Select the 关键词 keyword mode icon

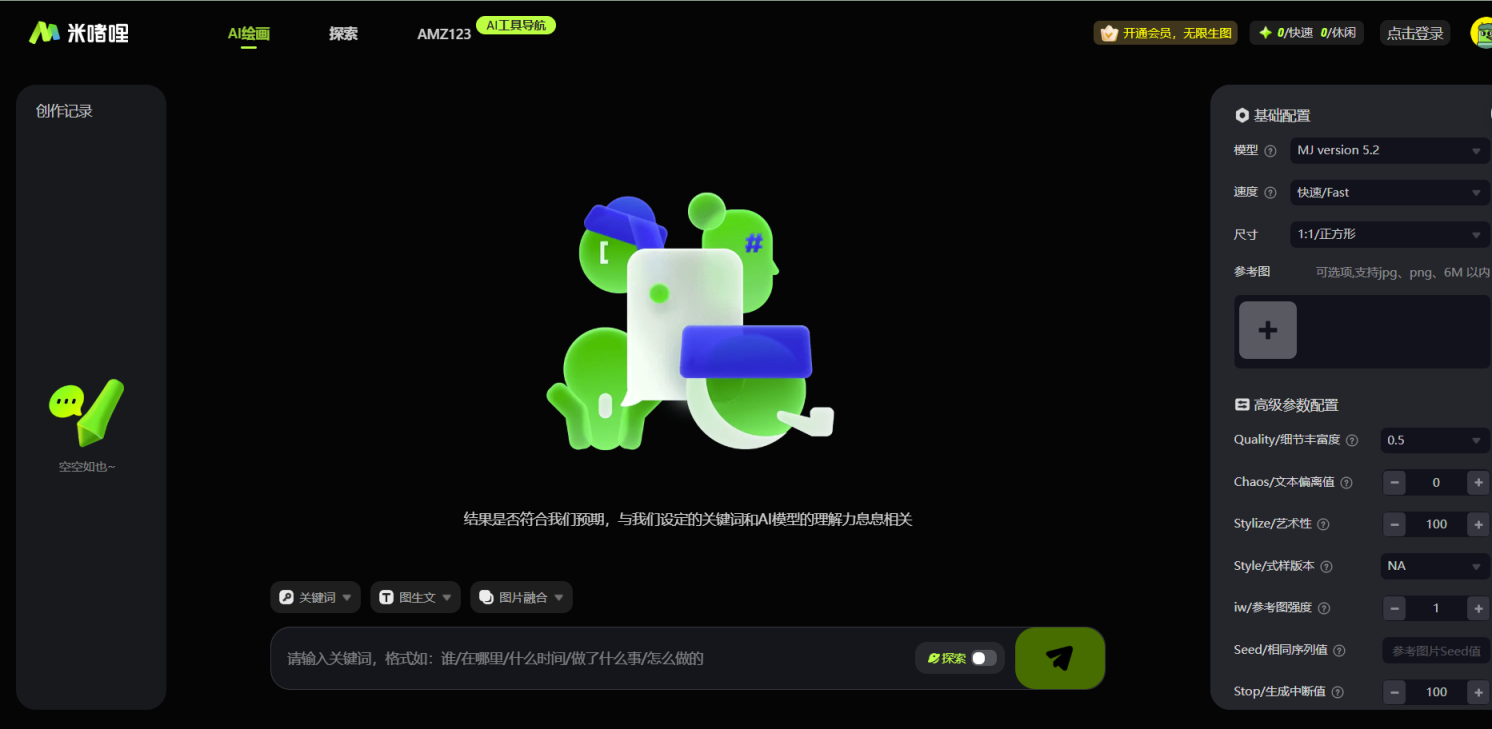pyautogui.click(x=287, y=597)
